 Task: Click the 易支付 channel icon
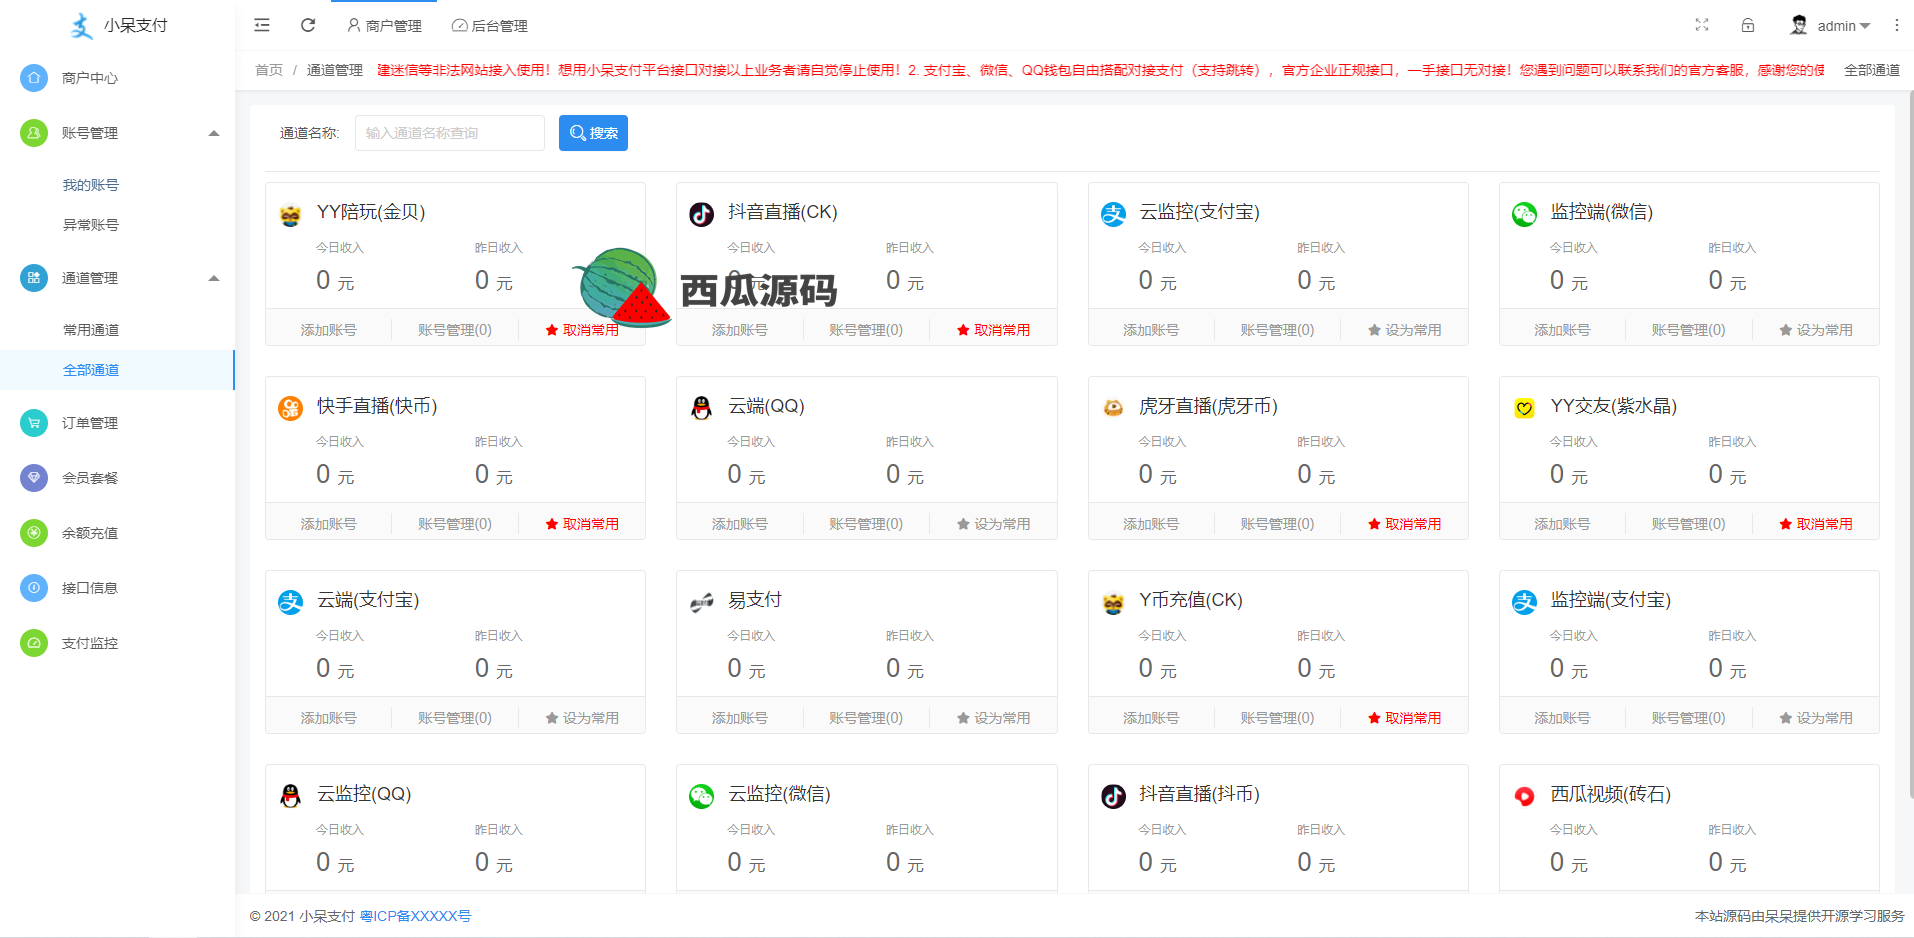pyautogui.click(x=702, y=602)
